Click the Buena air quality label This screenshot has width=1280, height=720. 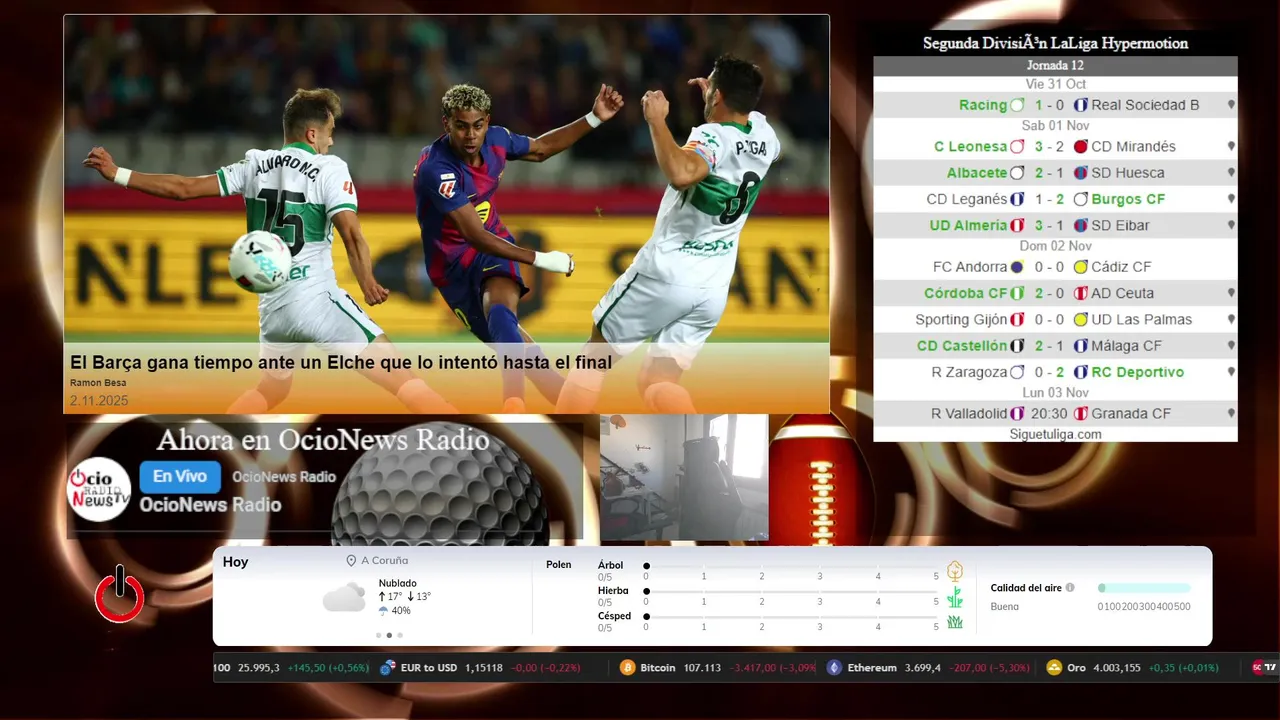(1005, 607)
